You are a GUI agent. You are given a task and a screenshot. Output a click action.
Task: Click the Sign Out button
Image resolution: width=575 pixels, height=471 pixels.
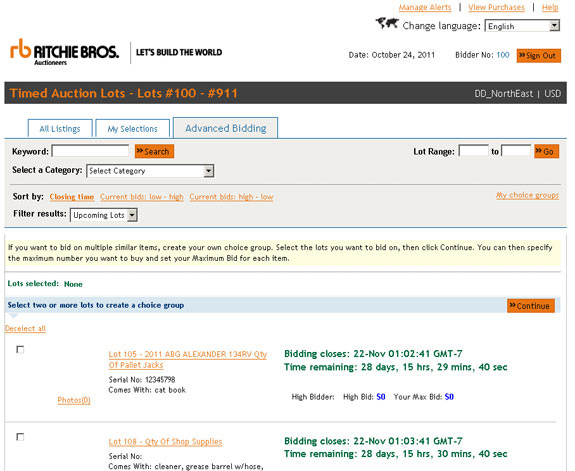point(539,56)
